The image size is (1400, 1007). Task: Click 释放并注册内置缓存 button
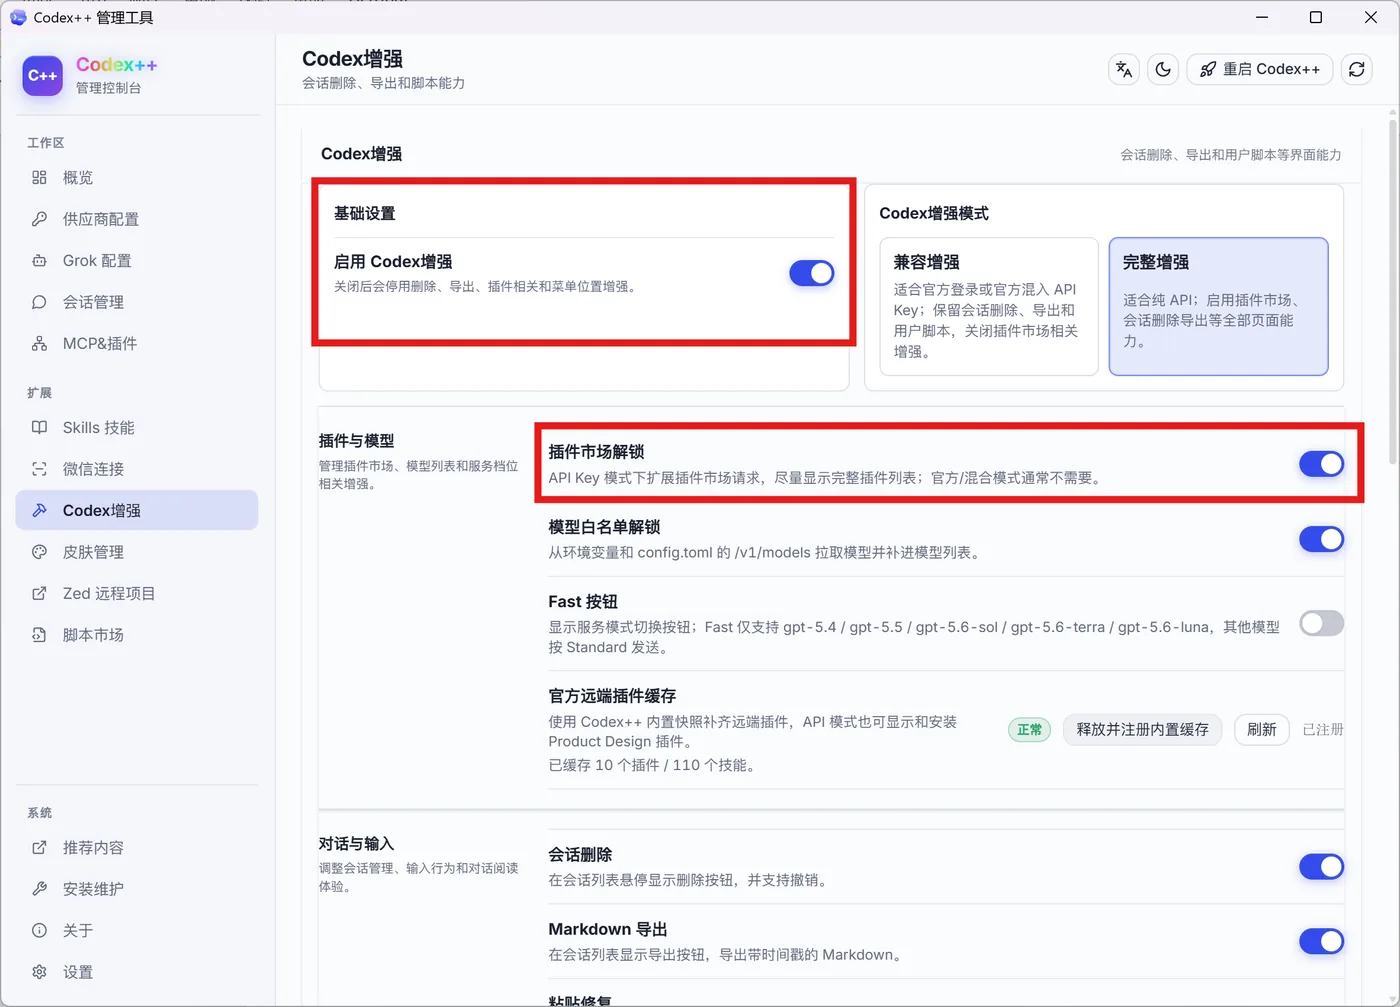(1142, 730)
